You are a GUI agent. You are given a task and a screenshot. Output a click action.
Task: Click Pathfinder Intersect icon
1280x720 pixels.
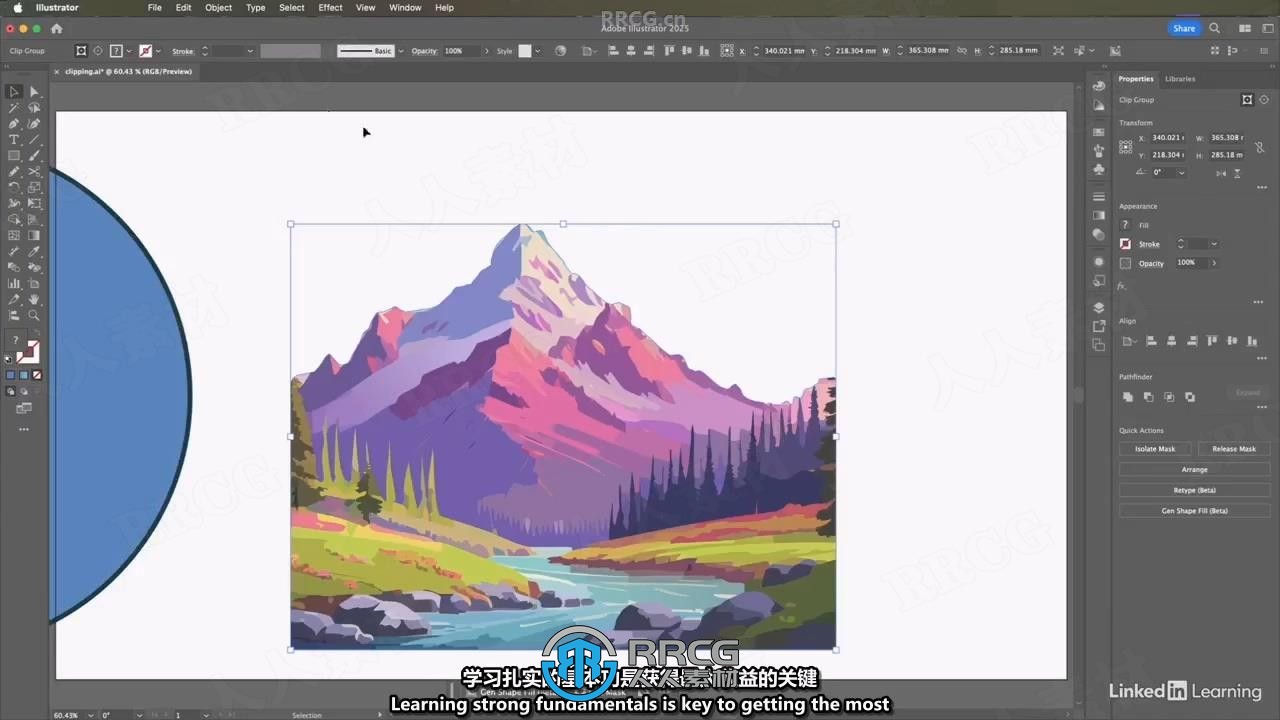(1169, 397)
